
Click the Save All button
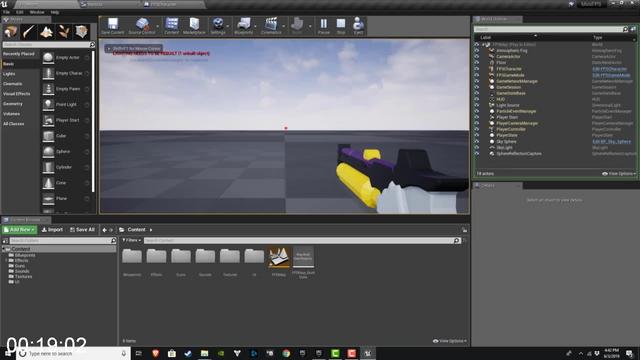pyautogui.click(x=82, y=230)
